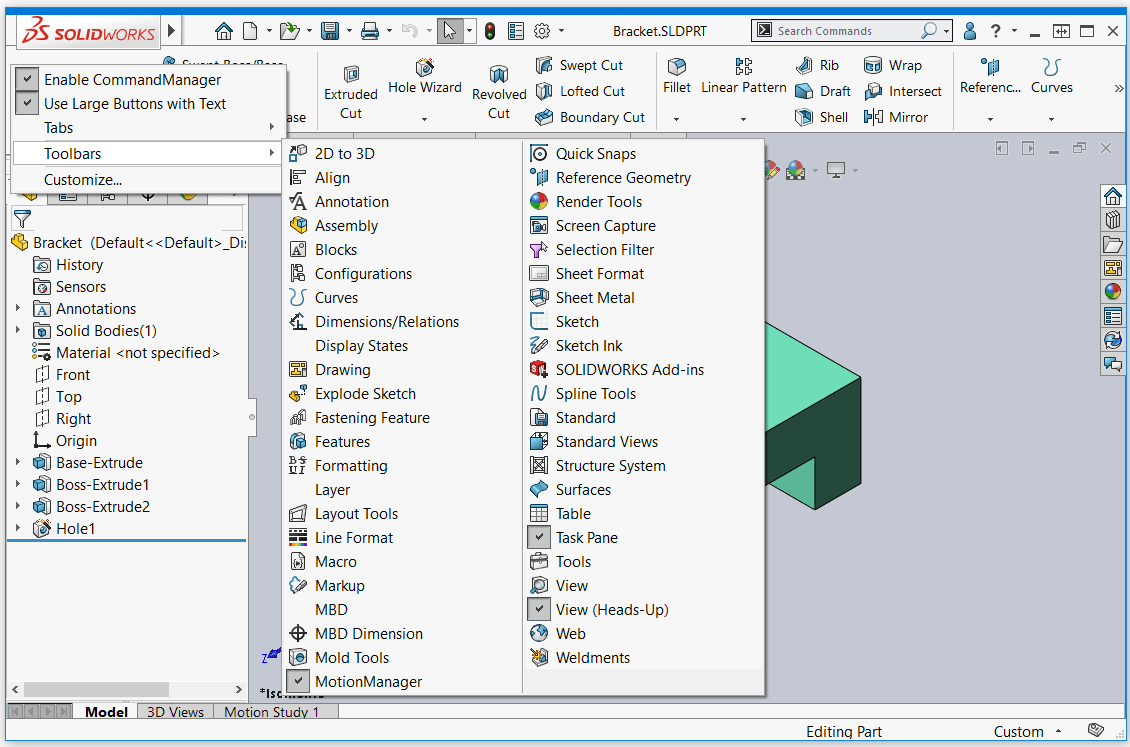Click the Mirror feature tool
Viewport: 1130px width, 747px height.
(896, 117)
